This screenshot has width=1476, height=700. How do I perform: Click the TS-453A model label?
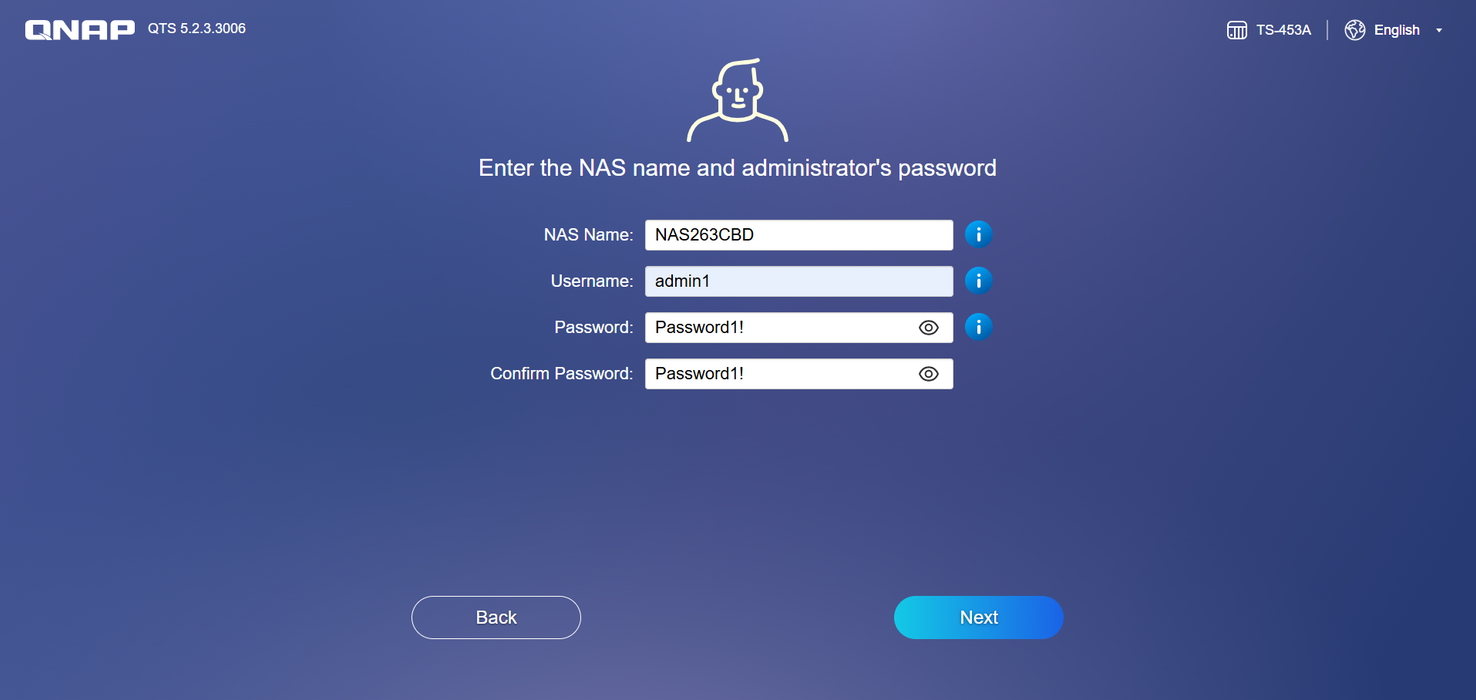click(1284, 30)
